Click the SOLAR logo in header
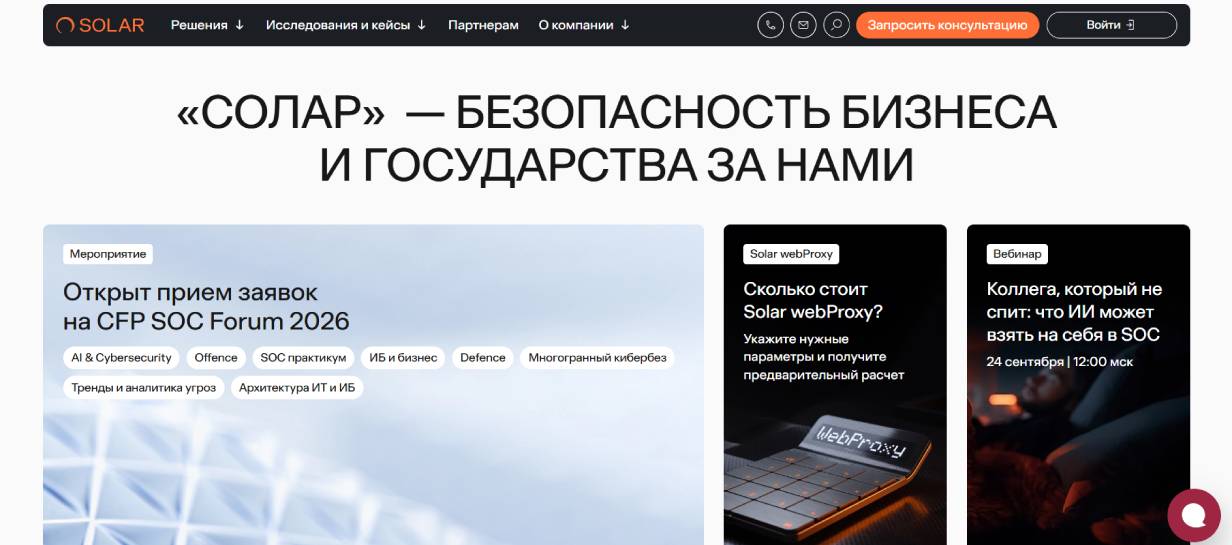Viewport: 1232px width, 545px height. pos(100,25)
